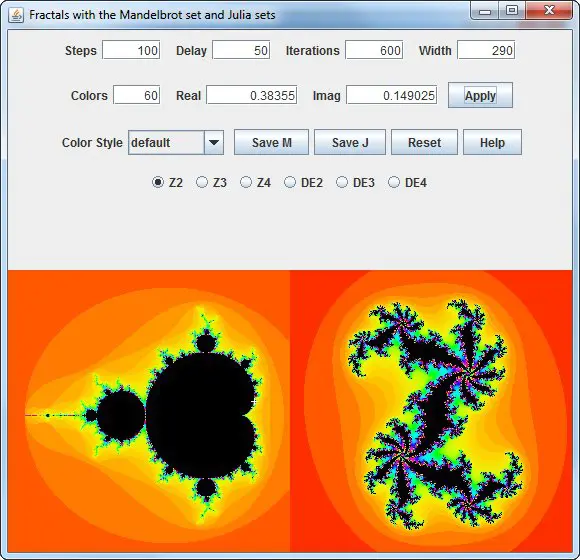580x560 pixels.
Task: Click the Colors count field
Action: point(137,95)
